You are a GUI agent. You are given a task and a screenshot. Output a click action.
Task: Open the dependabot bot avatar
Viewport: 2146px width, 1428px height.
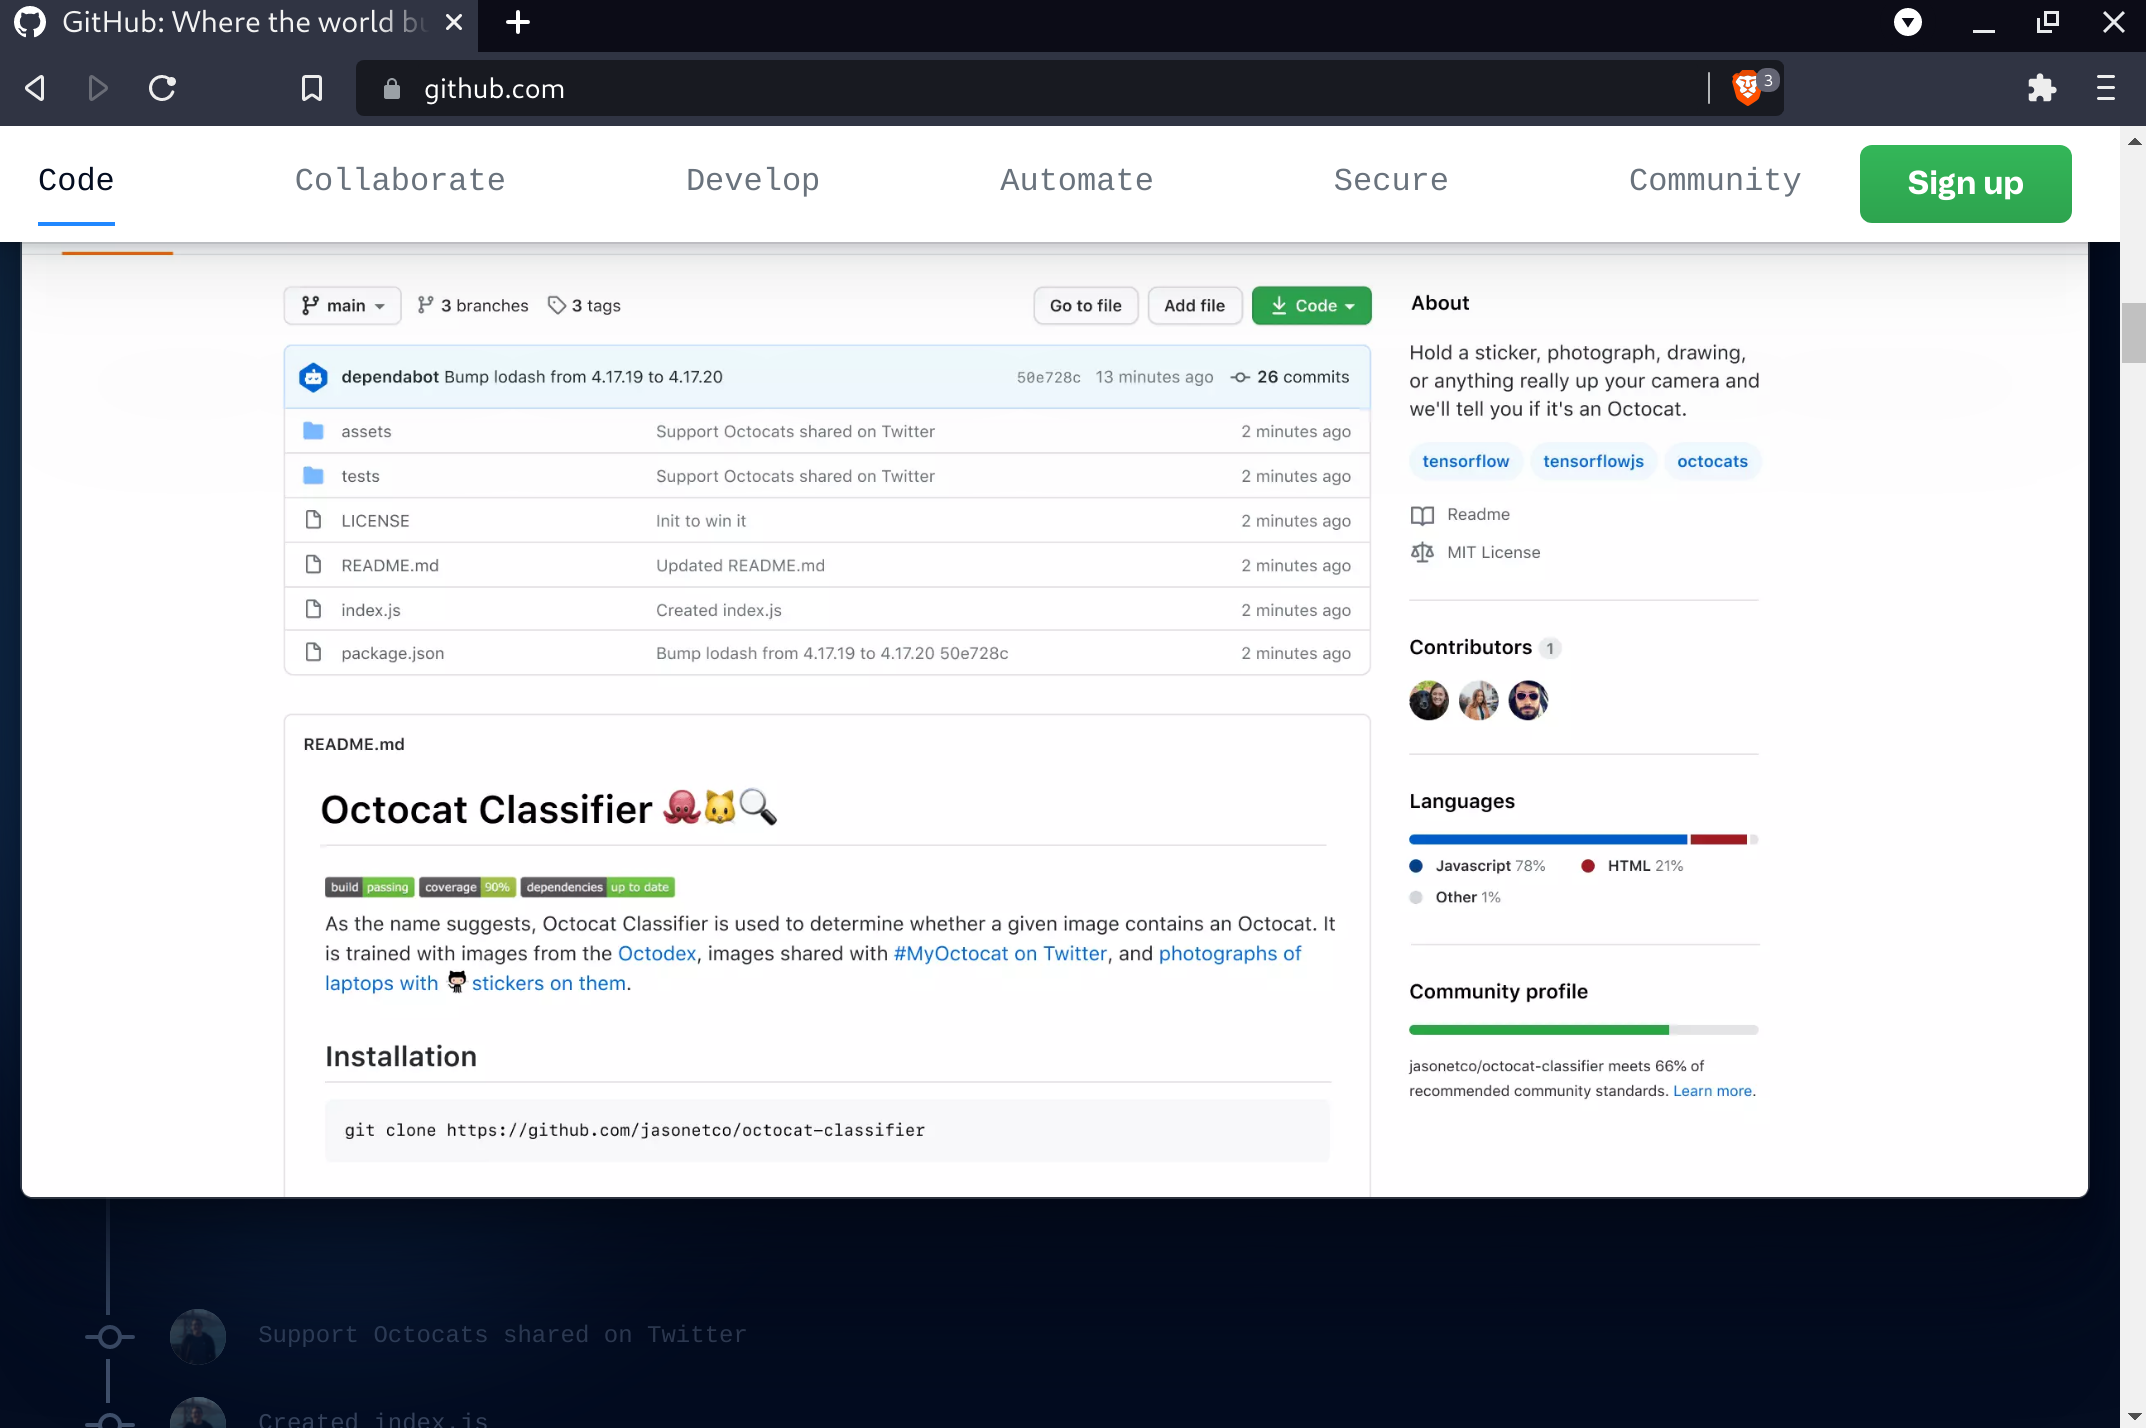(x=313, y=377)
